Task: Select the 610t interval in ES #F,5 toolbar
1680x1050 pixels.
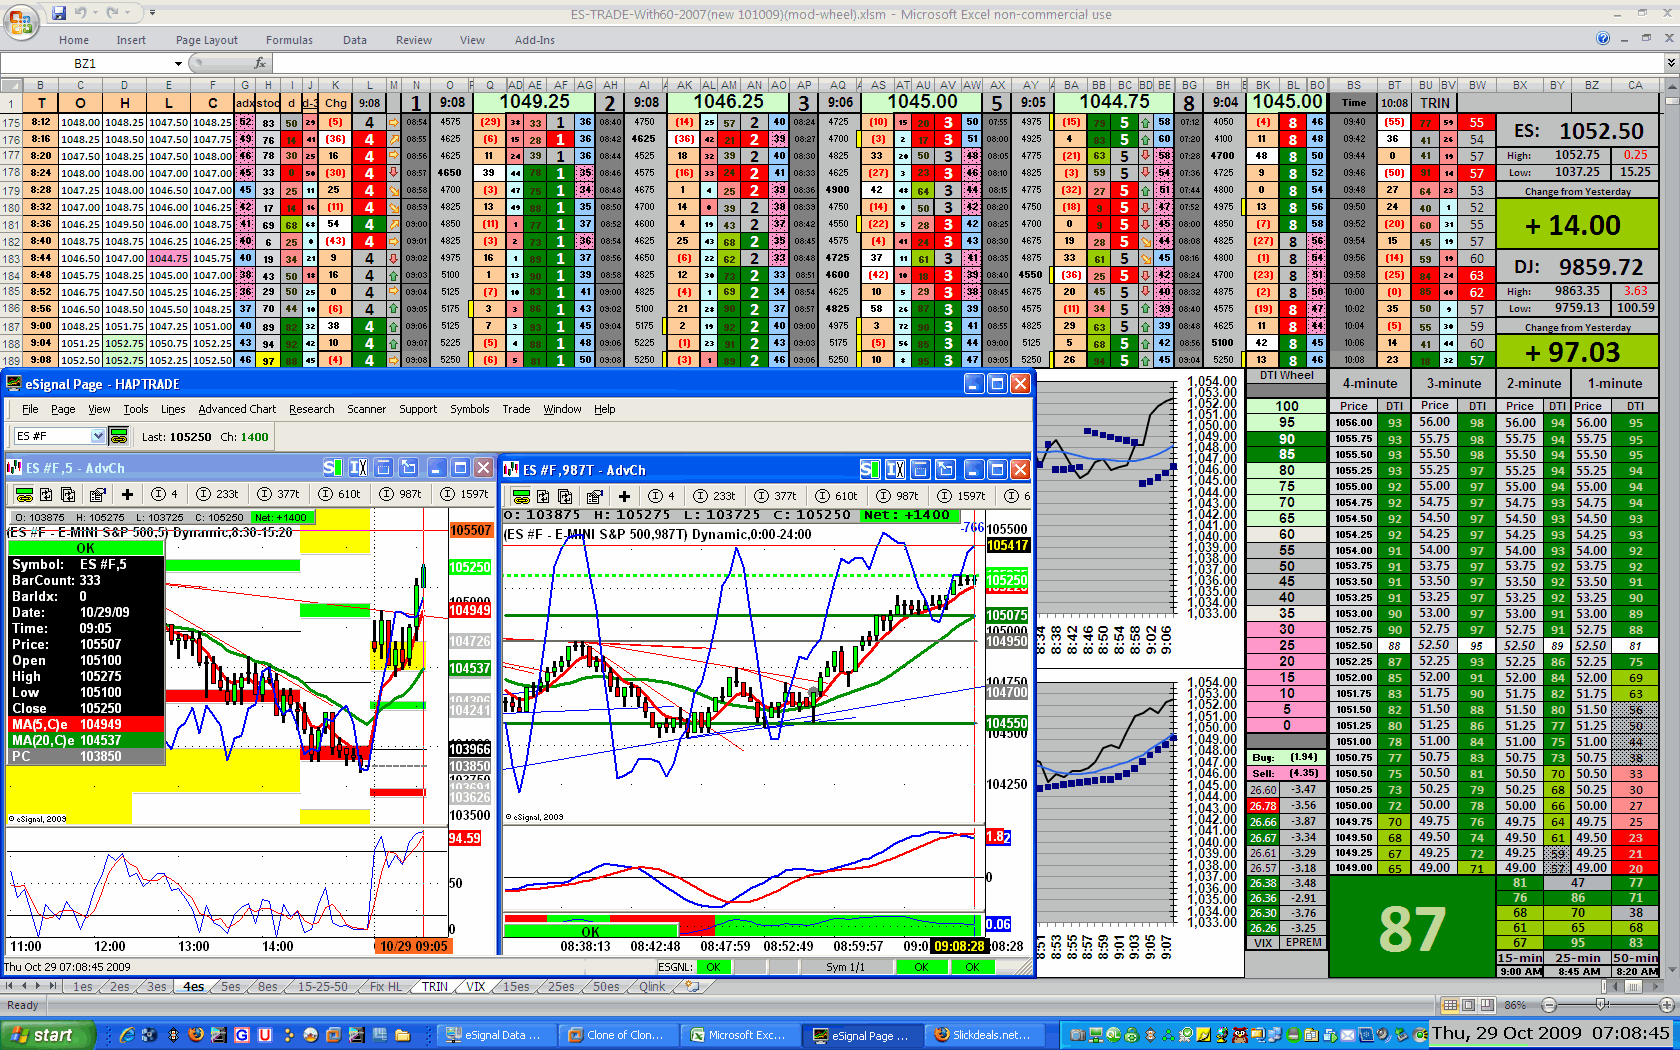Action: click(340, 494)
